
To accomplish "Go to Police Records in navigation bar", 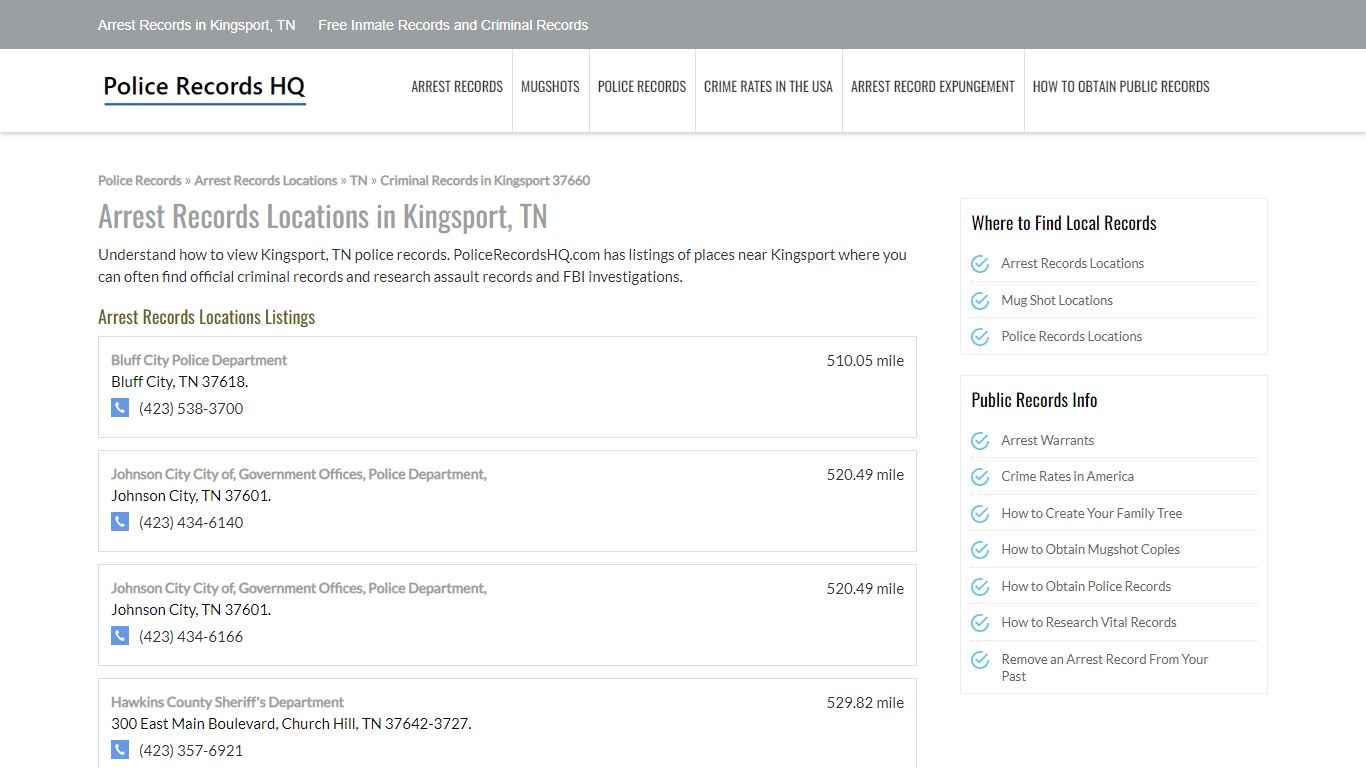I will tap(642, 87).
